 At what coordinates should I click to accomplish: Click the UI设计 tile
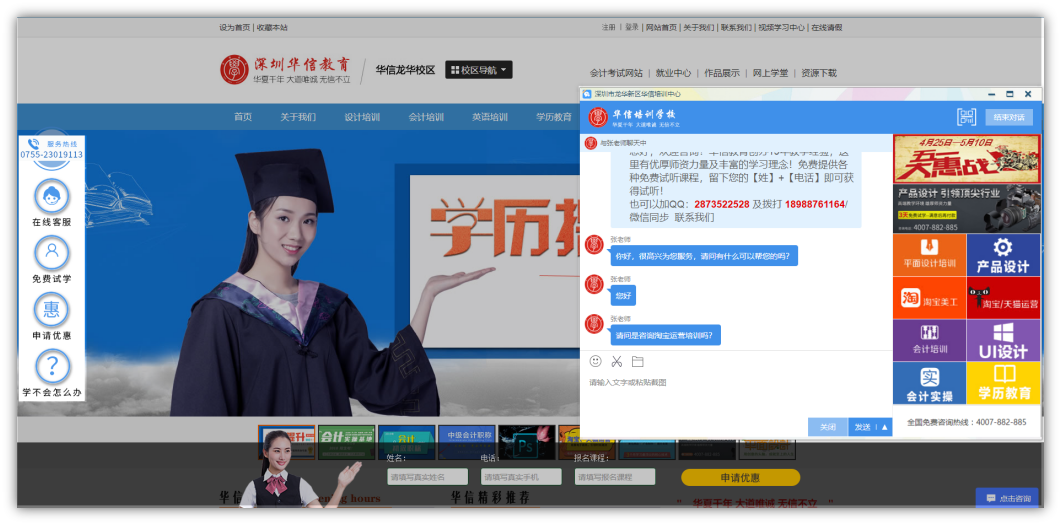[1003, 340]
